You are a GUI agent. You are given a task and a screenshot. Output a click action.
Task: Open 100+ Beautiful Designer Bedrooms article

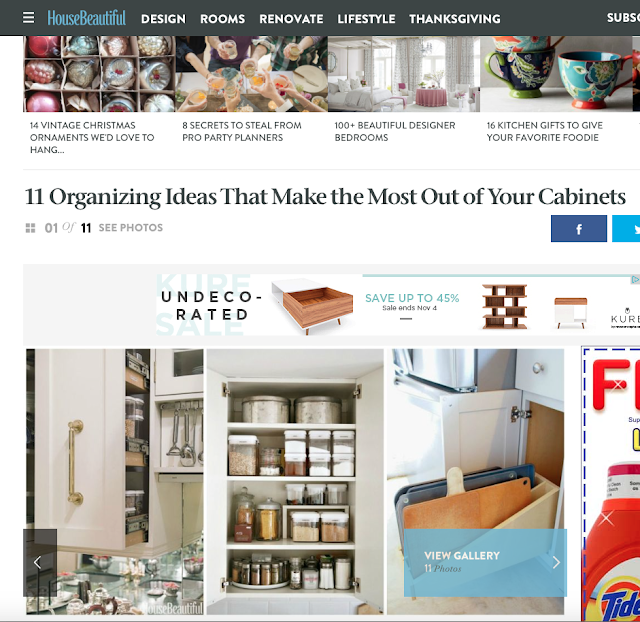(395, 131)
